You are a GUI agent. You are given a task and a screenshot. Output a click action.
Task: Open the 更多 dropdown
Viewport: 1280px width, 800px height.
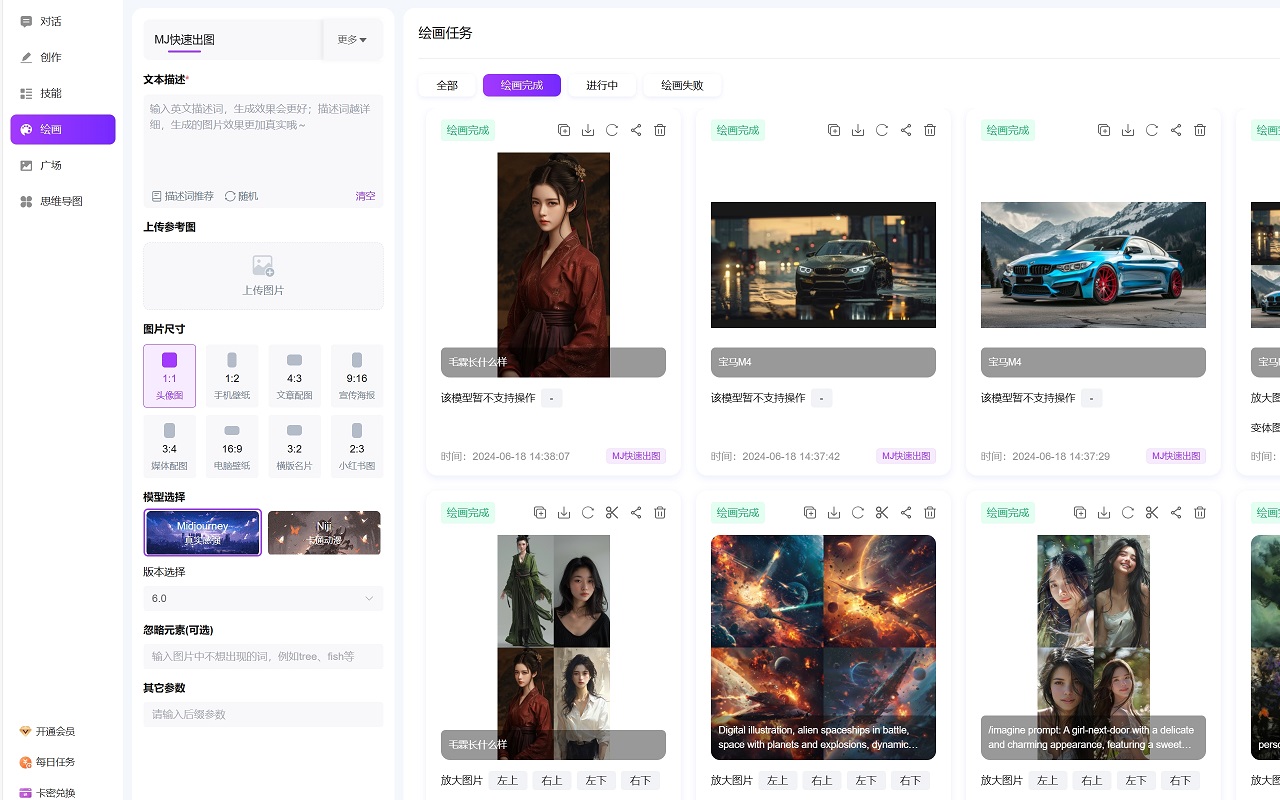(352, 40)
